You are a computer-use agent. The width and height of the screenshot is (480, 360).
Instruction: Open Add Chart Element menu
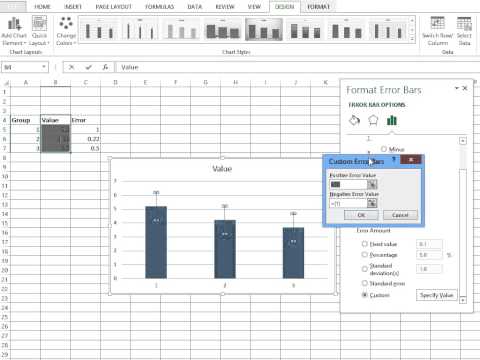coord(14,31)
